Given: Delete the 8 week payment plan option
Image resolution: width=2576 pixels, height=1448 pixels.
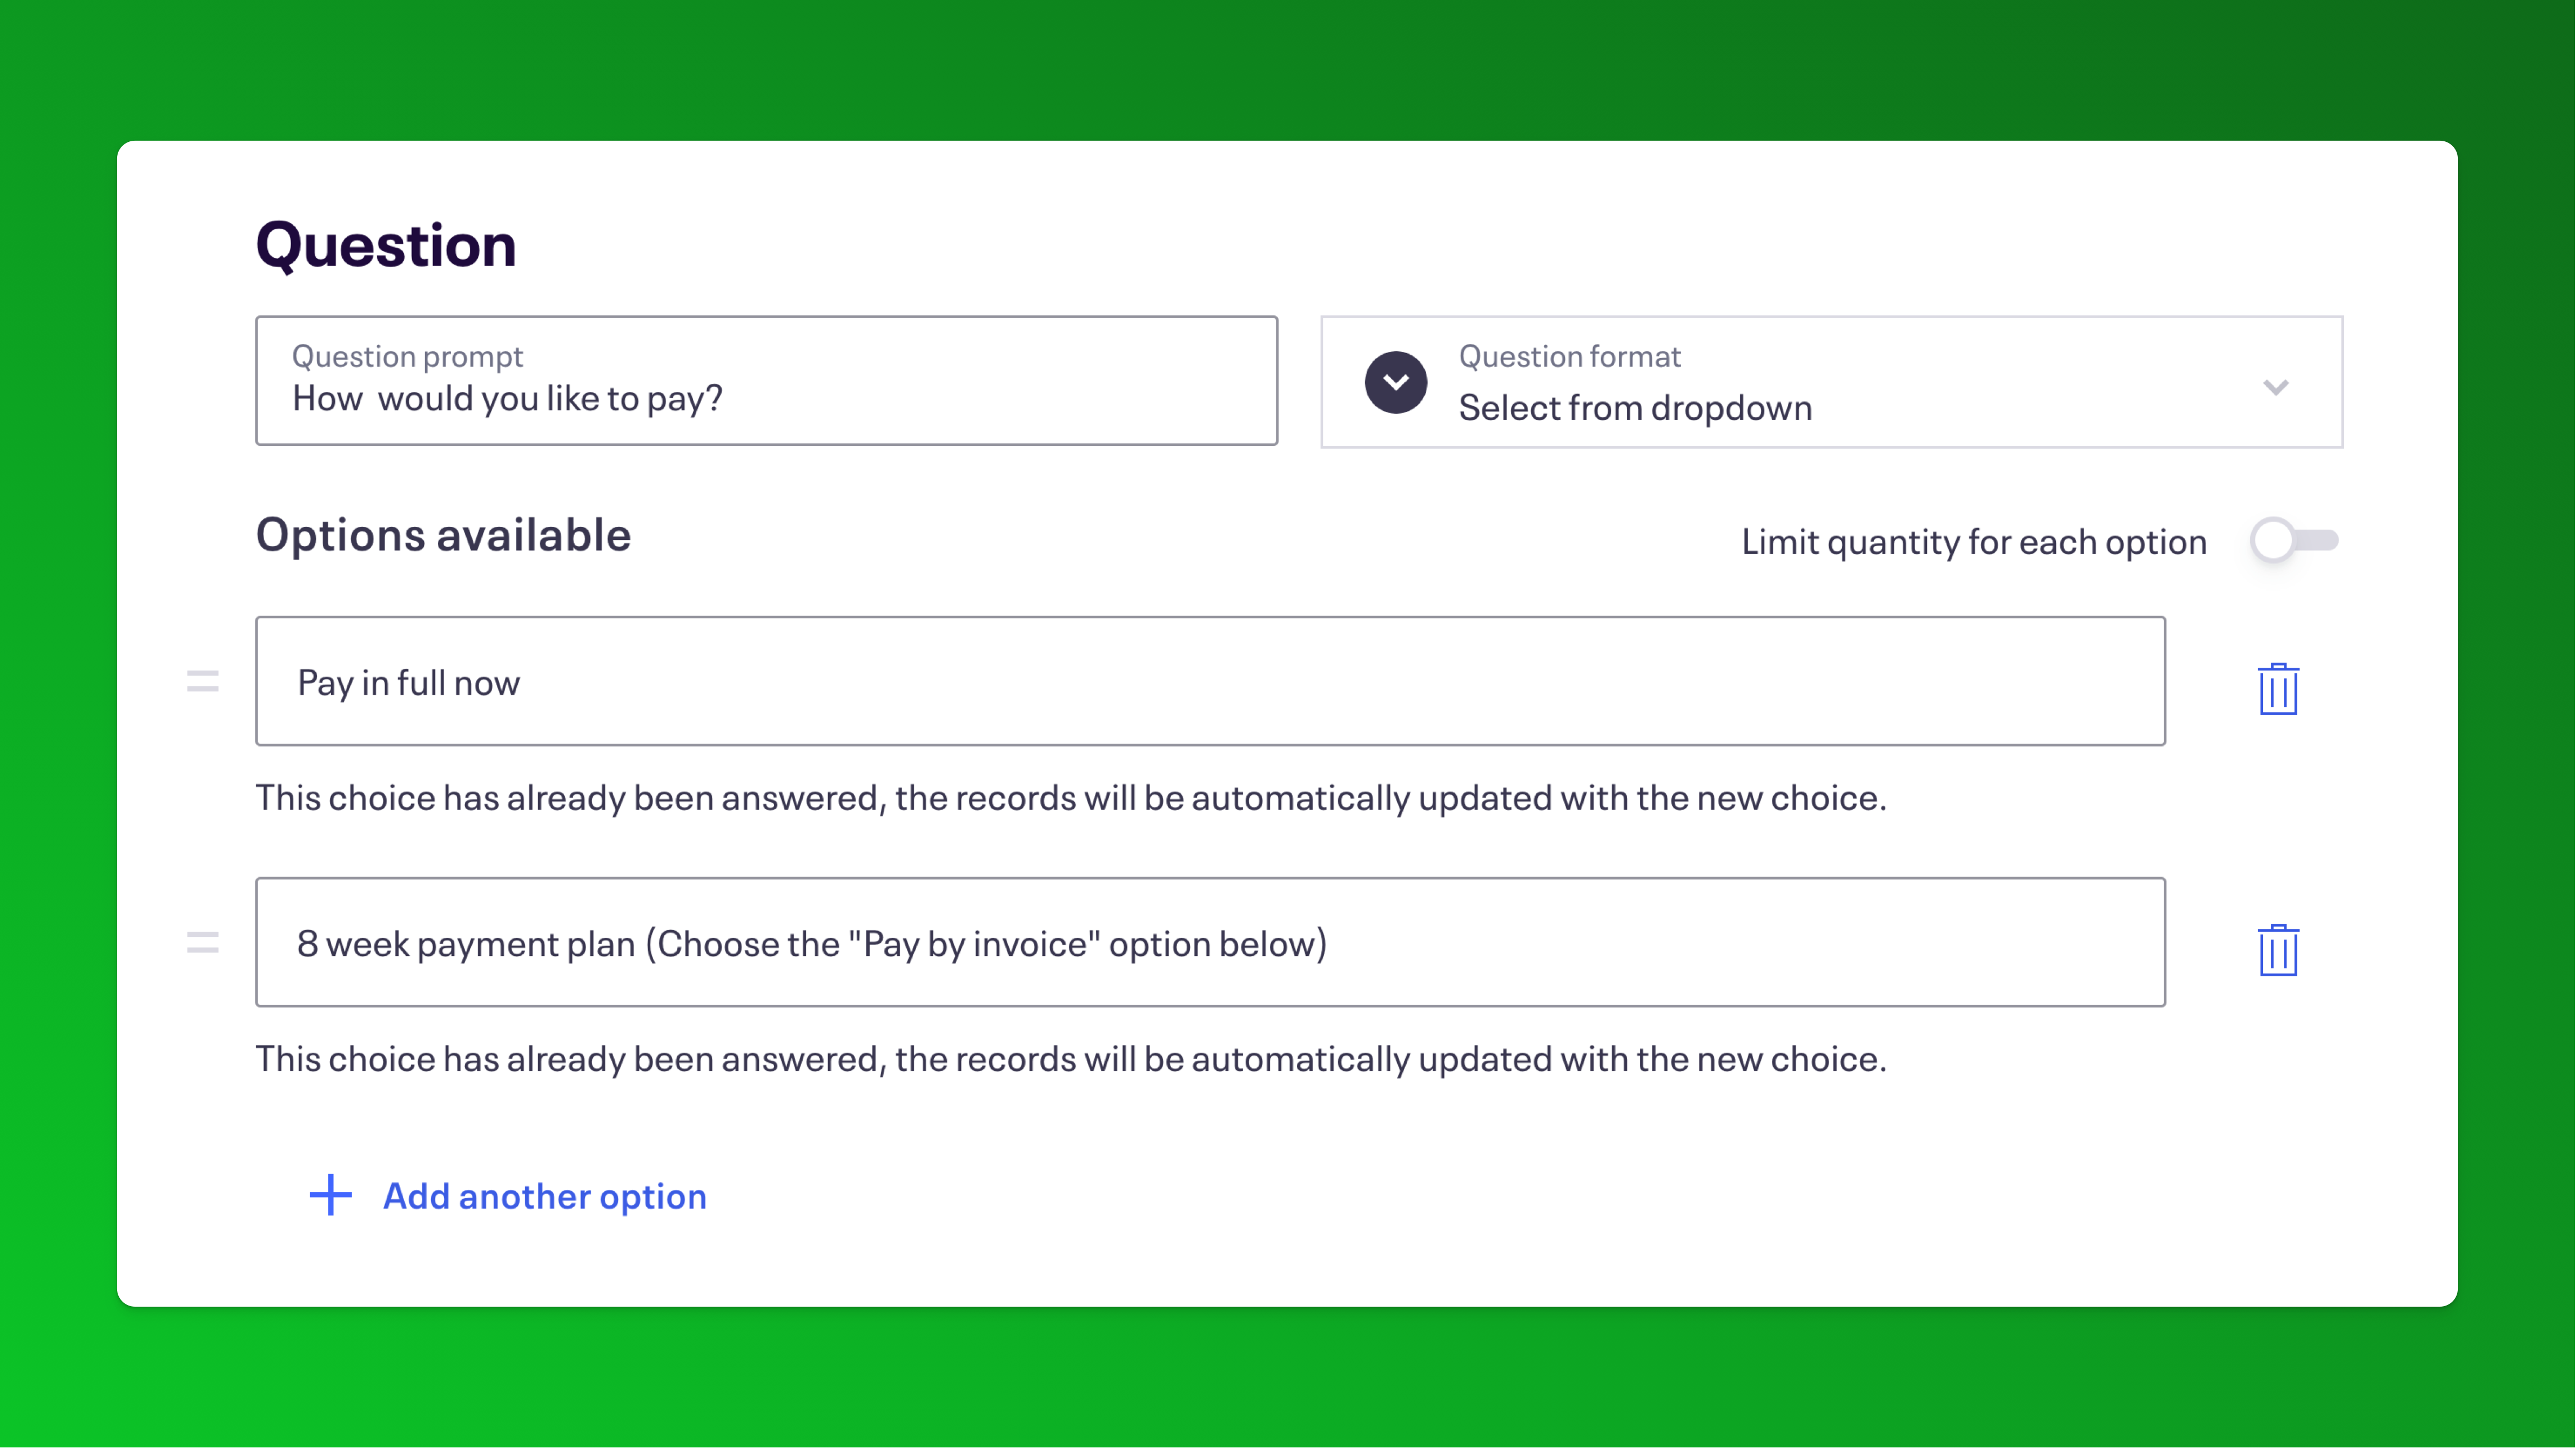Looking at the screenshot, I should click(x=2278, y=949).
